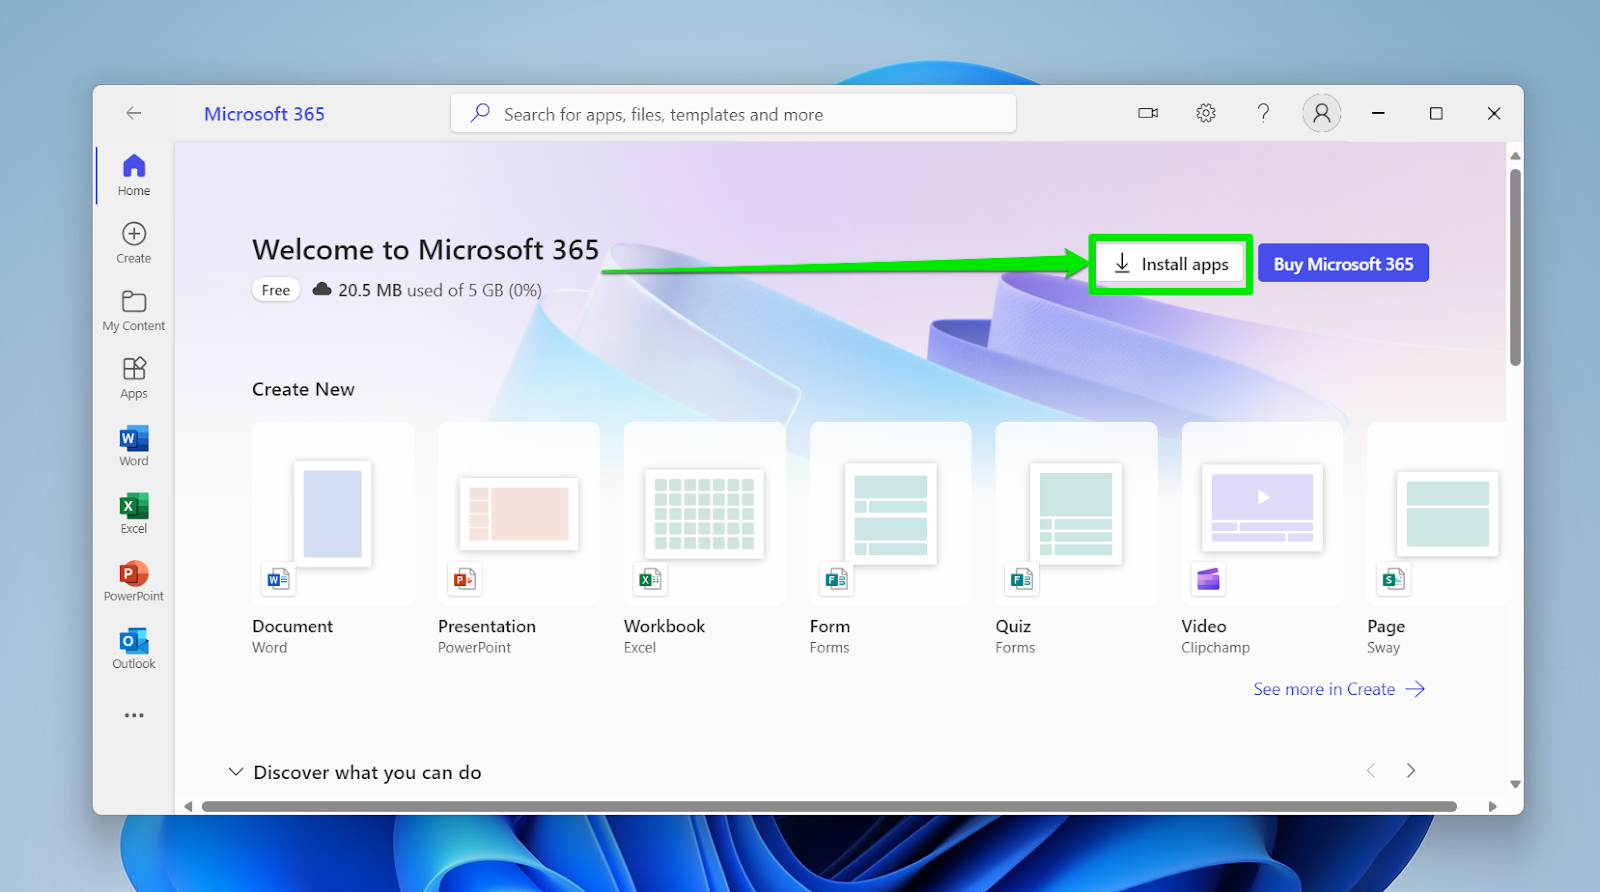
Task: Click Buy Microsoft 365
Action: tap(1343, 263)
